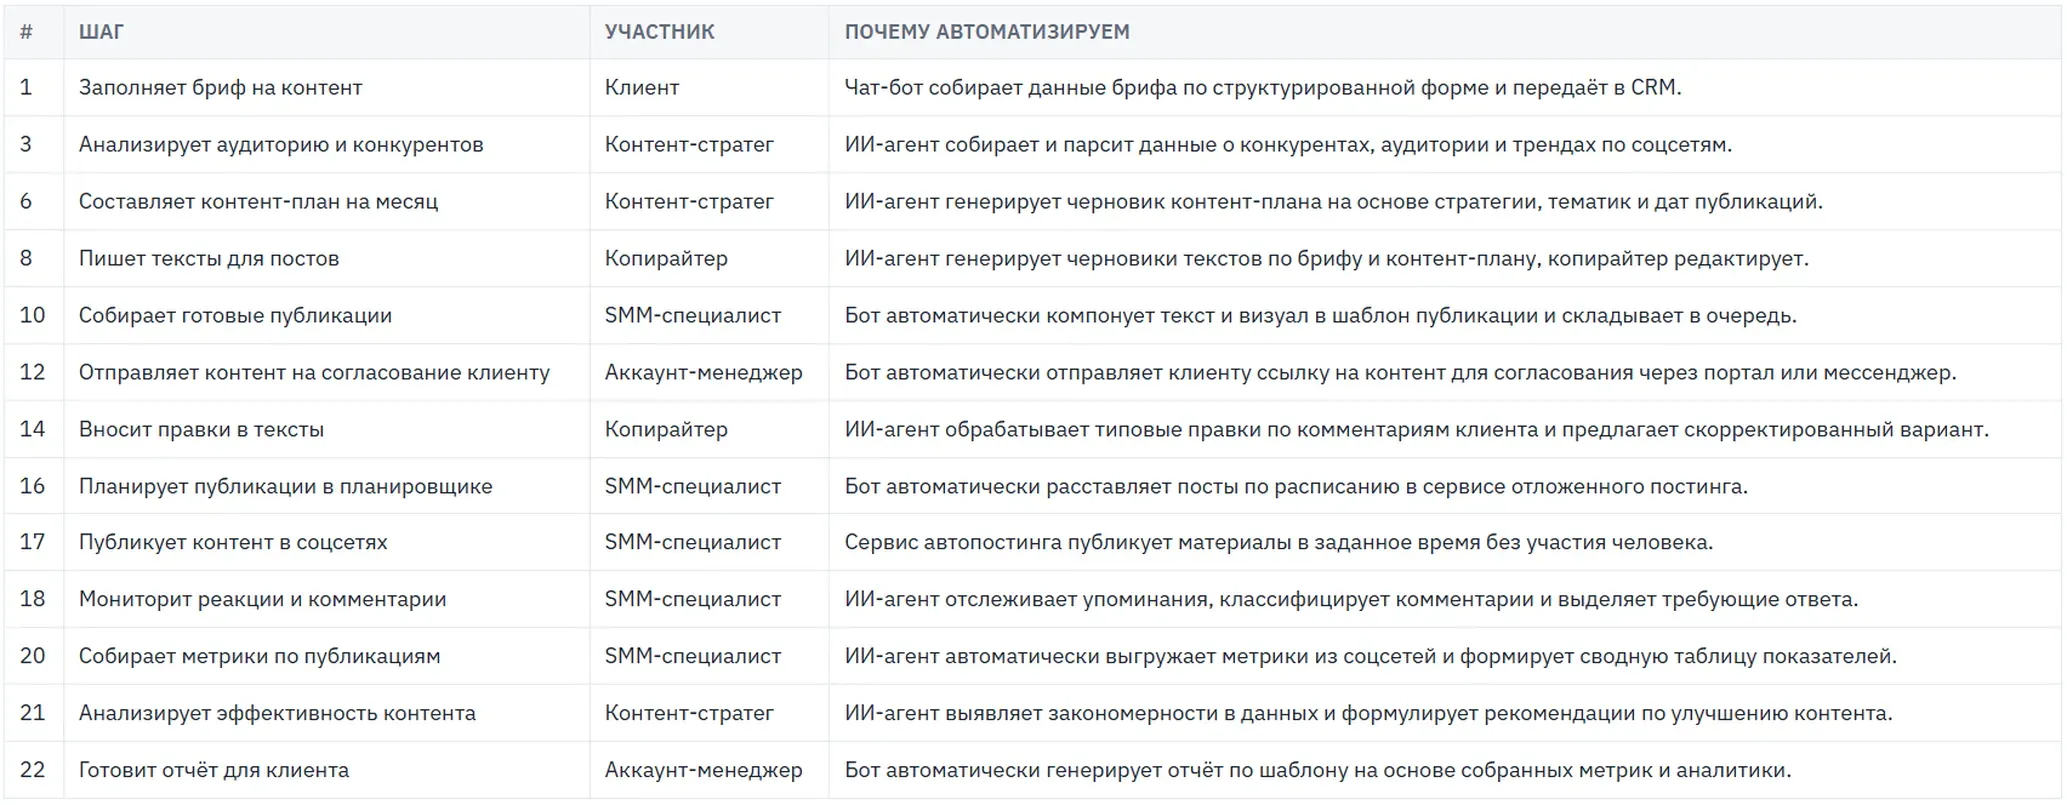
Task: Select the 'Публикует контент в соцсетях' row
Action: pos(1033,543)
